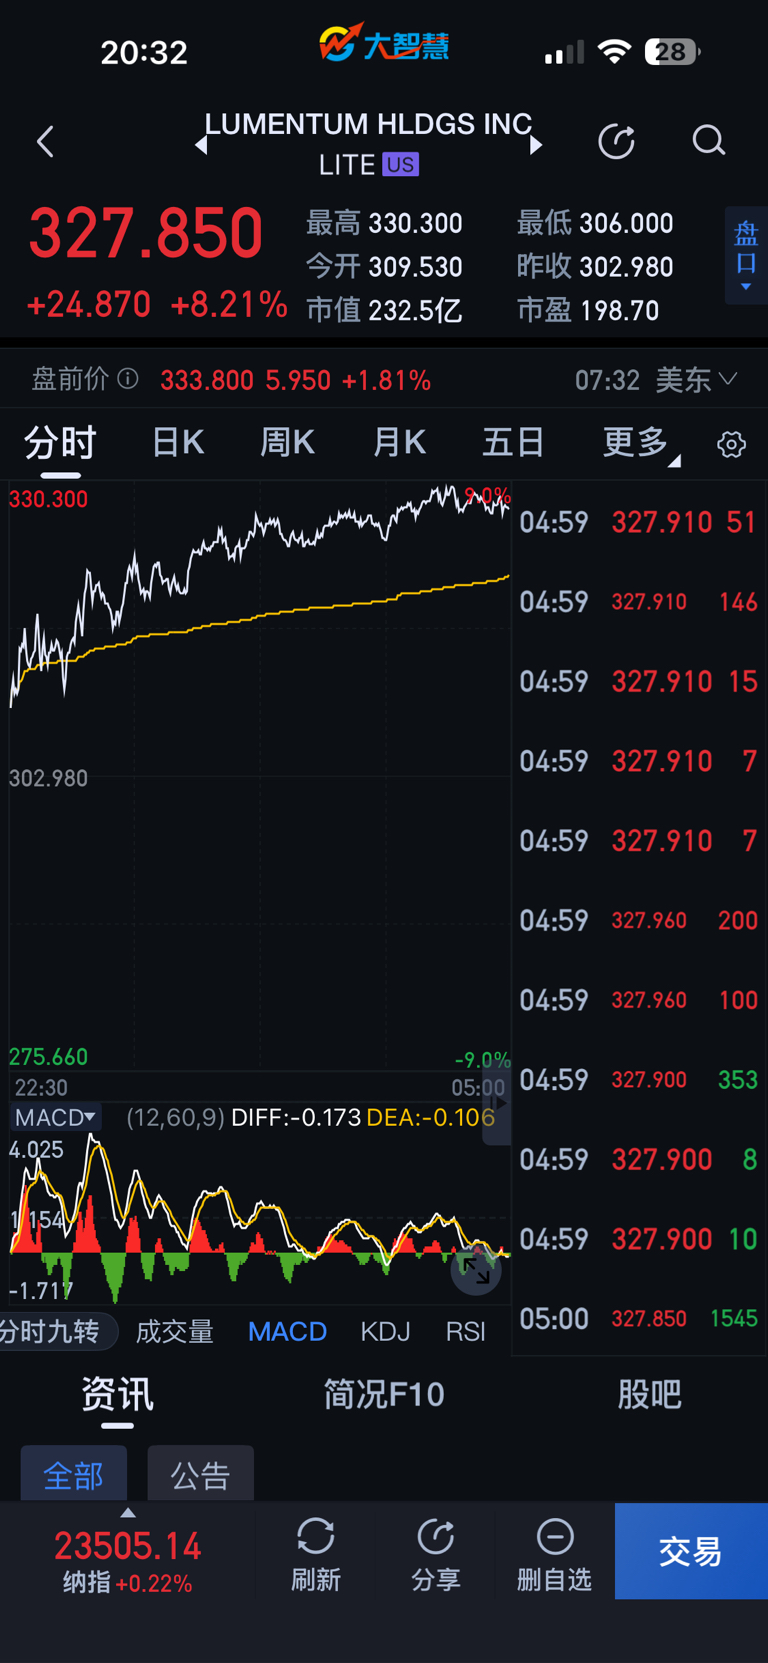This screenshot has width=768, height=1663.
Task: Tap the 今开 309.530 value
Action: point(415,267)
